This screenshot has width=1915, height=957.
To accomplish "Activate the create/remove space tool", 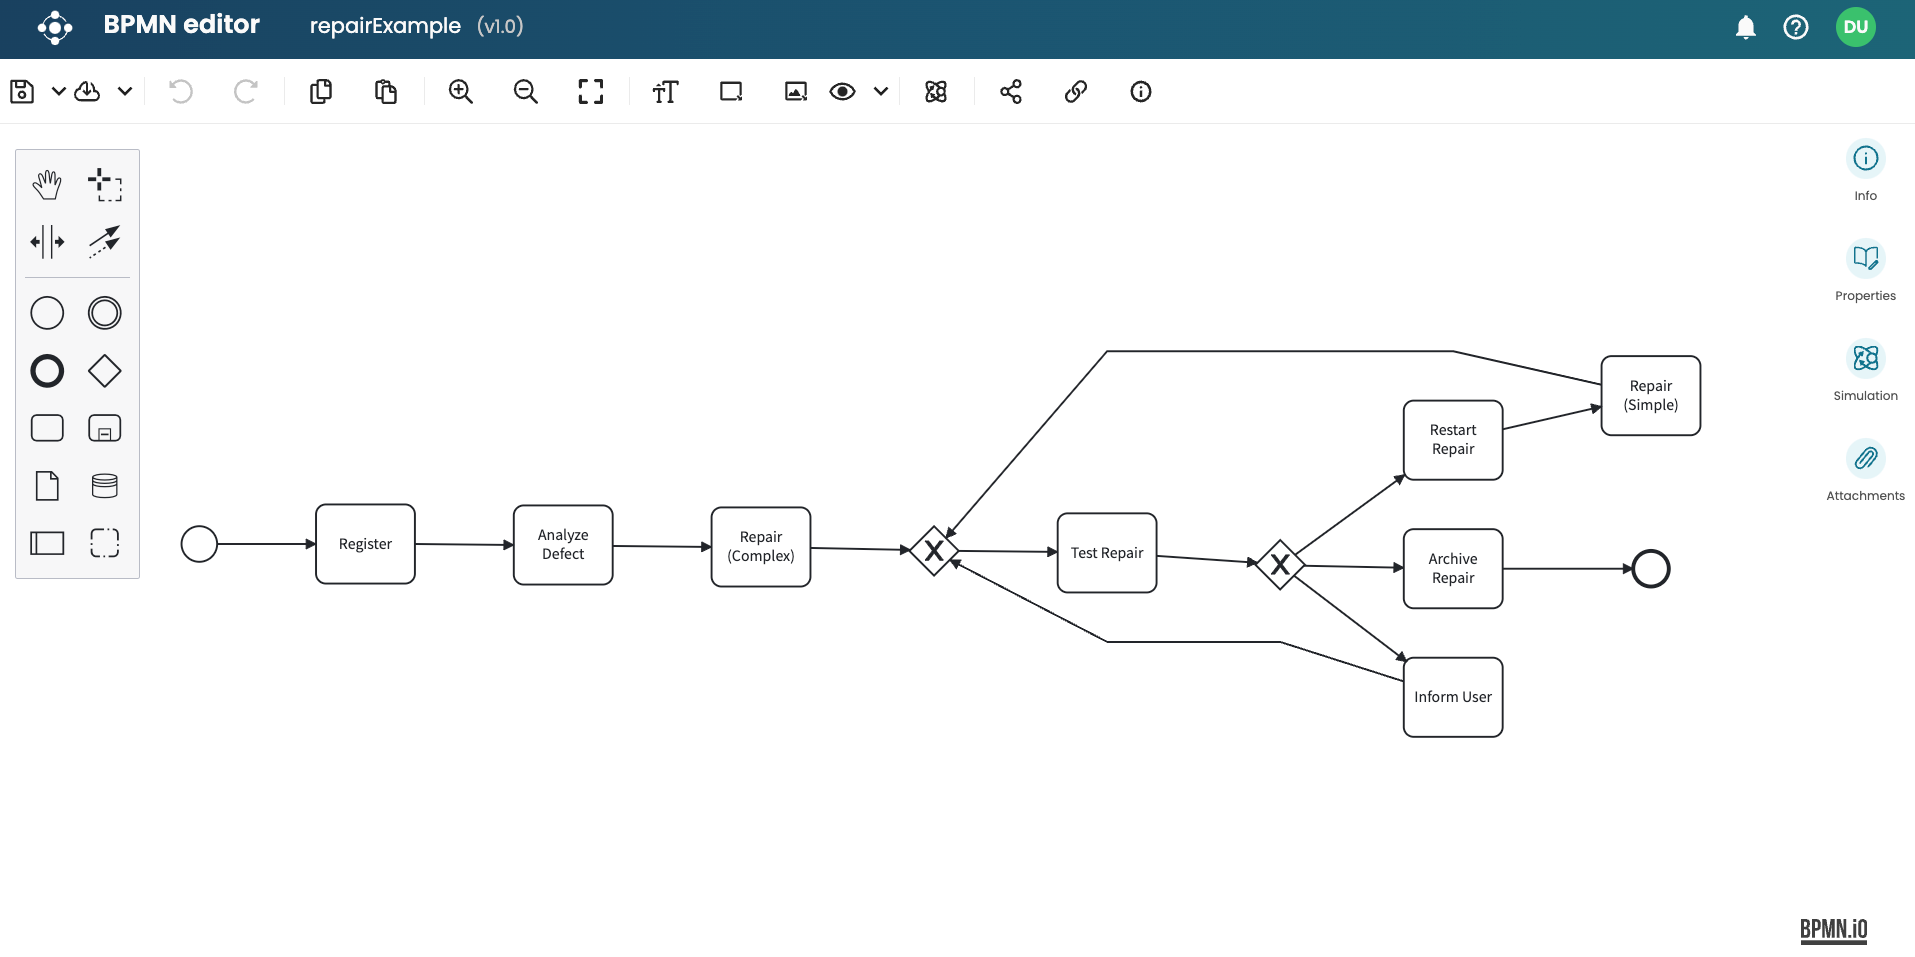I will pos(47,242).
